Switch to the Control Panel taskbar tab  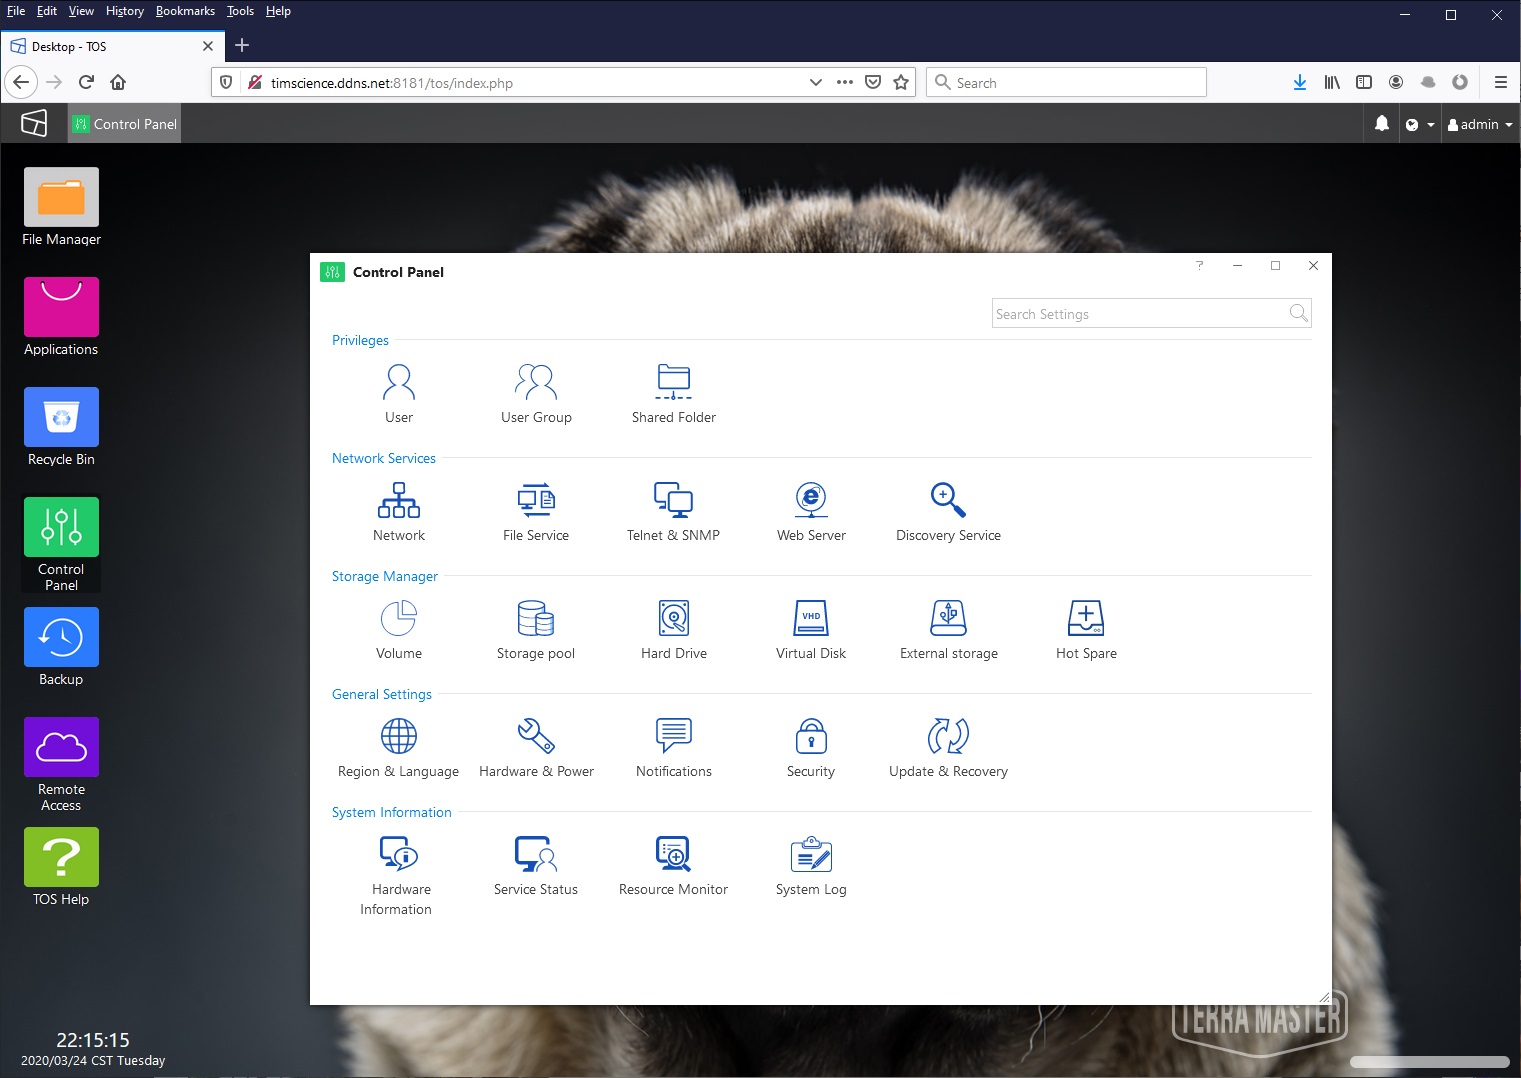(125, 124)
